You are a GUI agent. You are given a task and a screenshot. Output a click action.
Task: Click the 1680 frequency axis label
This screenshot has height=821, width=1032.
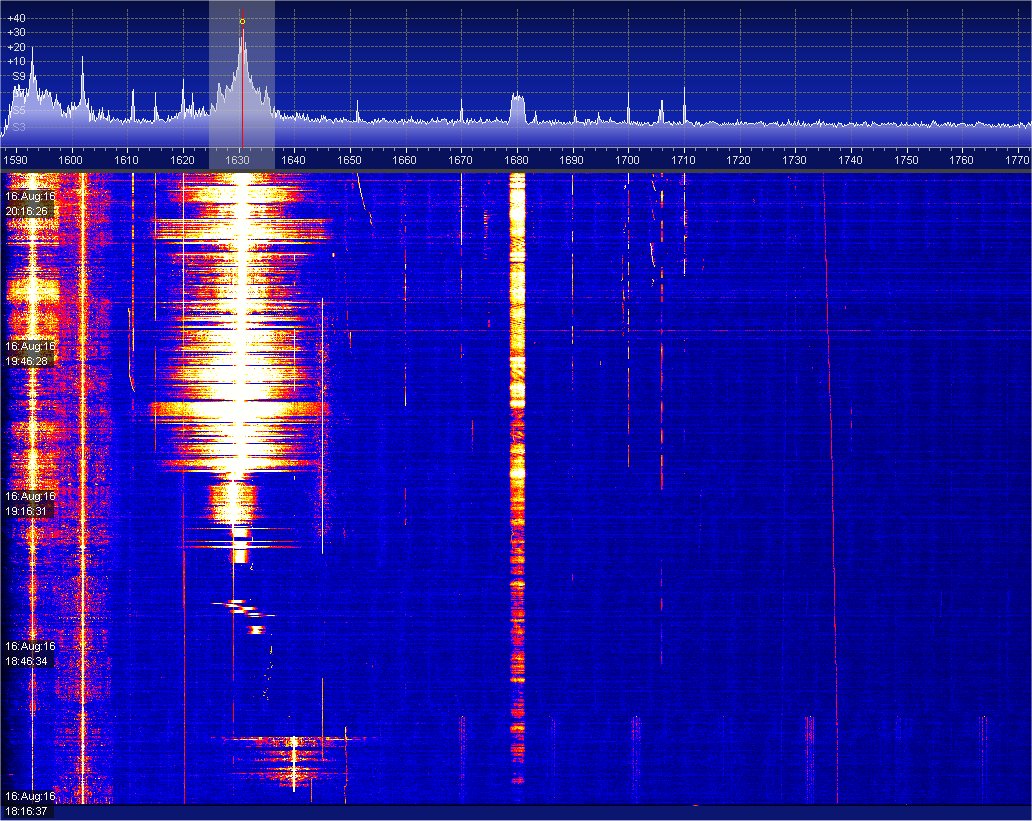coord(516,159)
